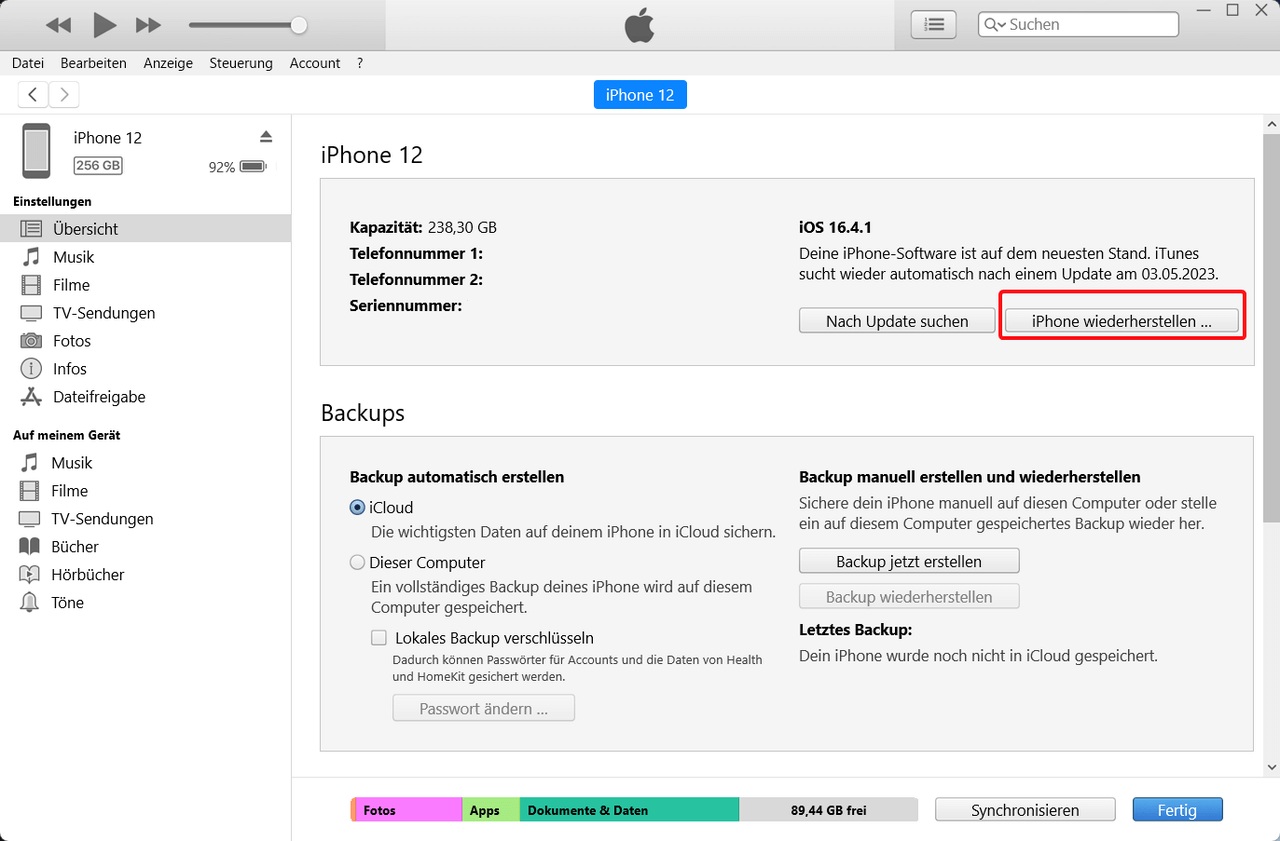
Task: Open the Account menu
Action: click(x=315, y=63)
